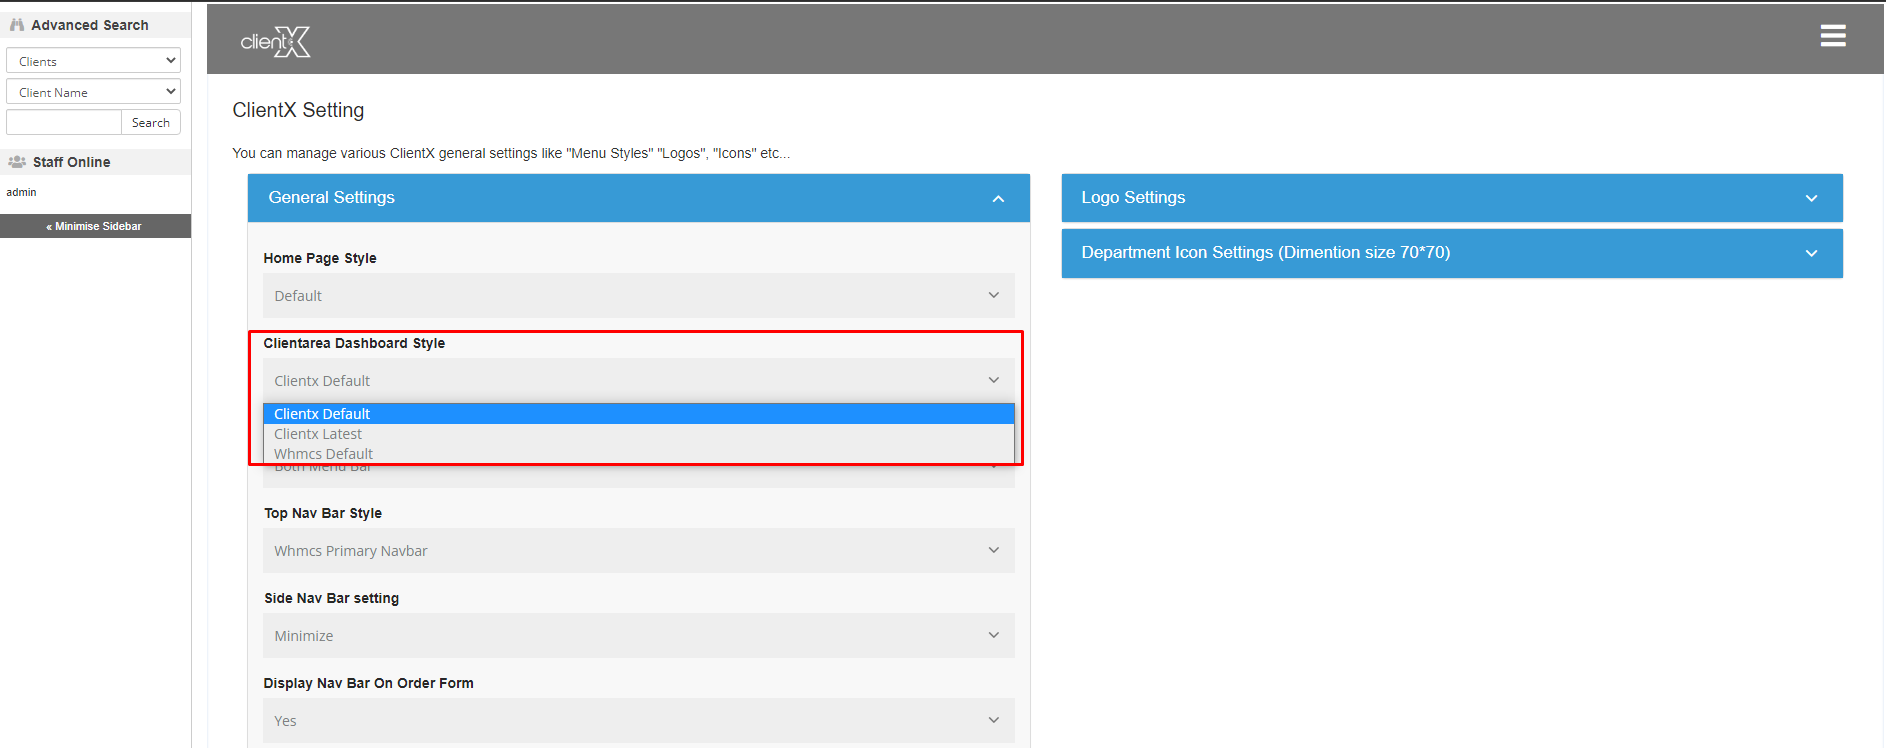The width and height of the screenshot is (1886, 748).
Task: Click Minimise Sidebar button
Action: pos(95,226)
